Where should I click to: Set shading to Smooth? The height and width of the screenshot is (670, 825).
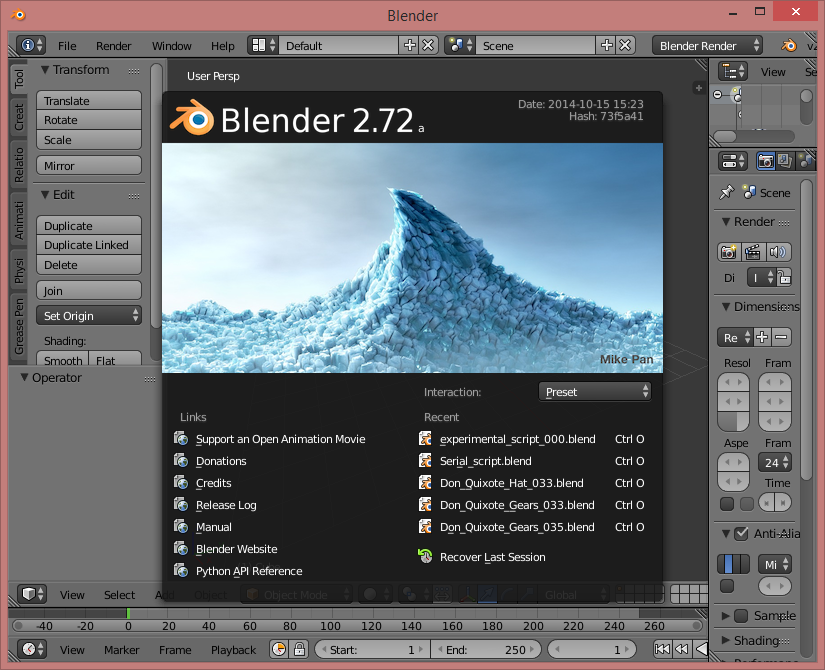pos(62,359)
